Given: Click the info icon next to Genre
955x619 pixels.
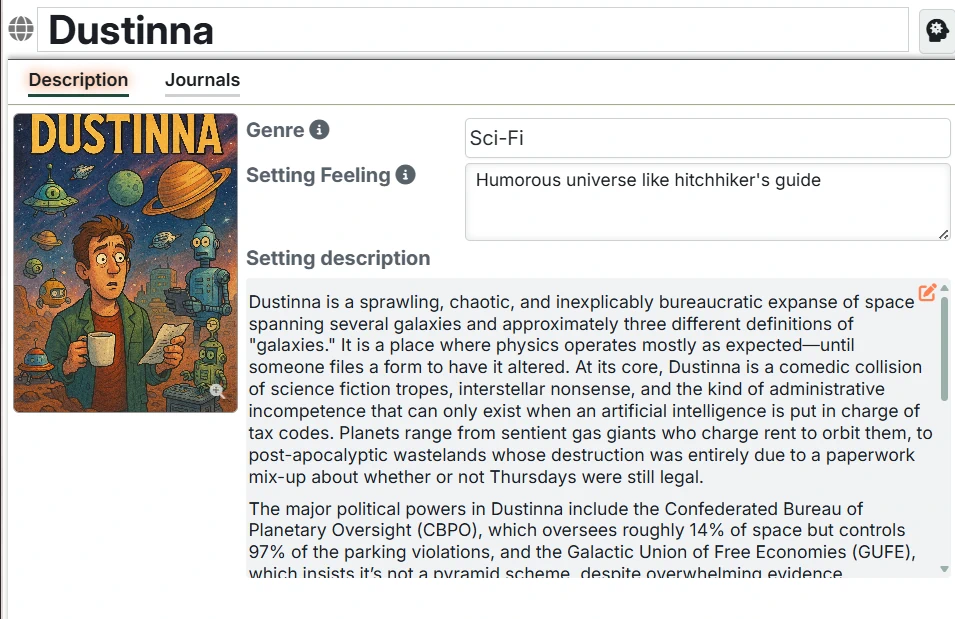Looking at the screenshot, I should pos(319,130).
